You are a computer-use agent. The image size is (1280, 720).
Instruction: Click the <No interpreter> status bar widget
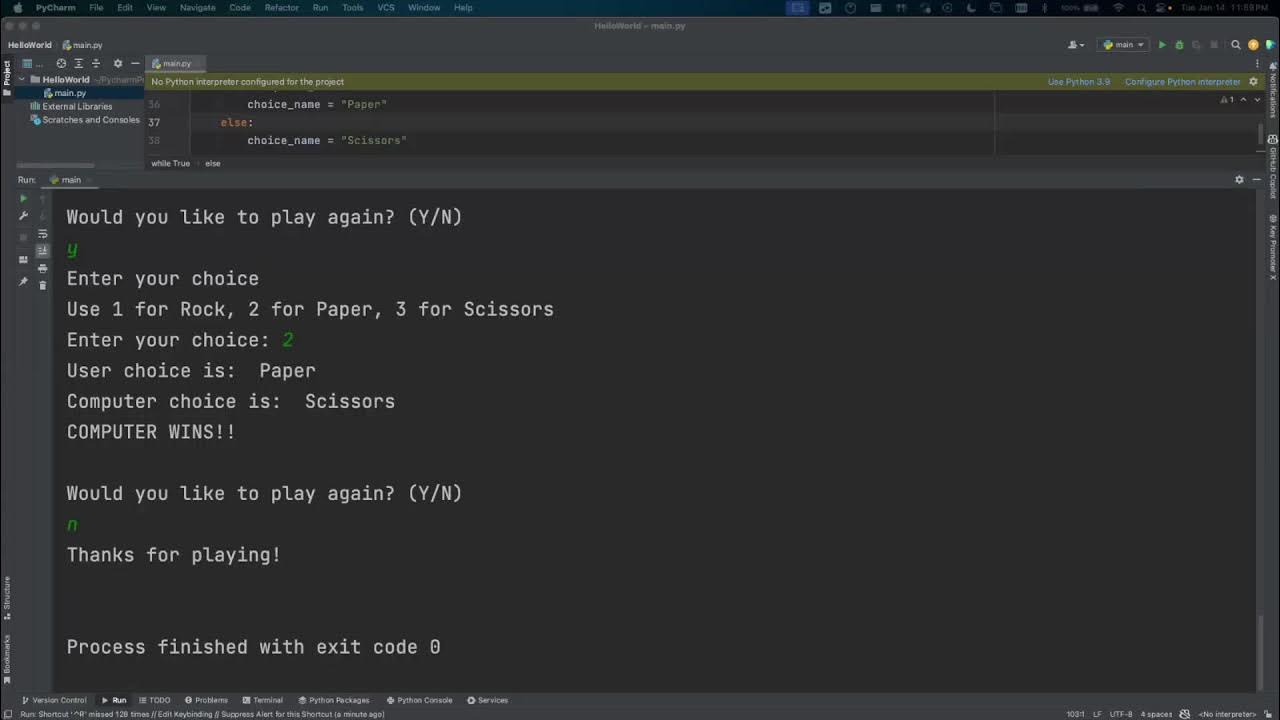1227,714
